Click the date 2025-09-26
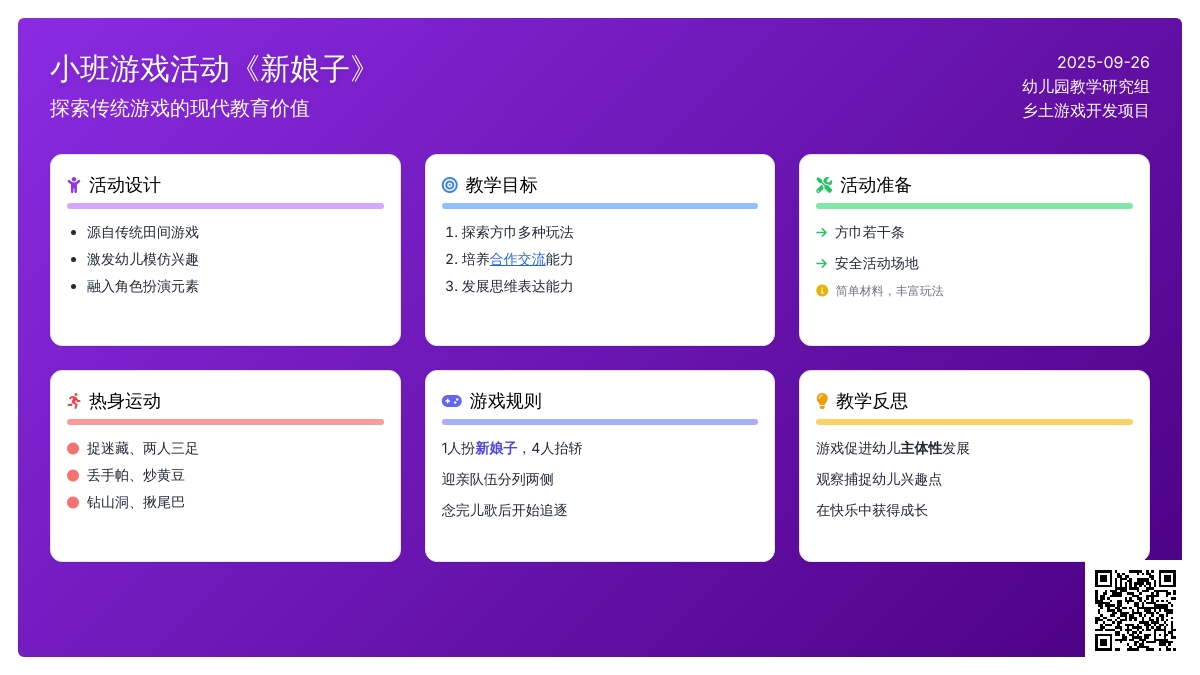Image resolution: width=1200 pixels, height=675 pixels. point(1103,62)
